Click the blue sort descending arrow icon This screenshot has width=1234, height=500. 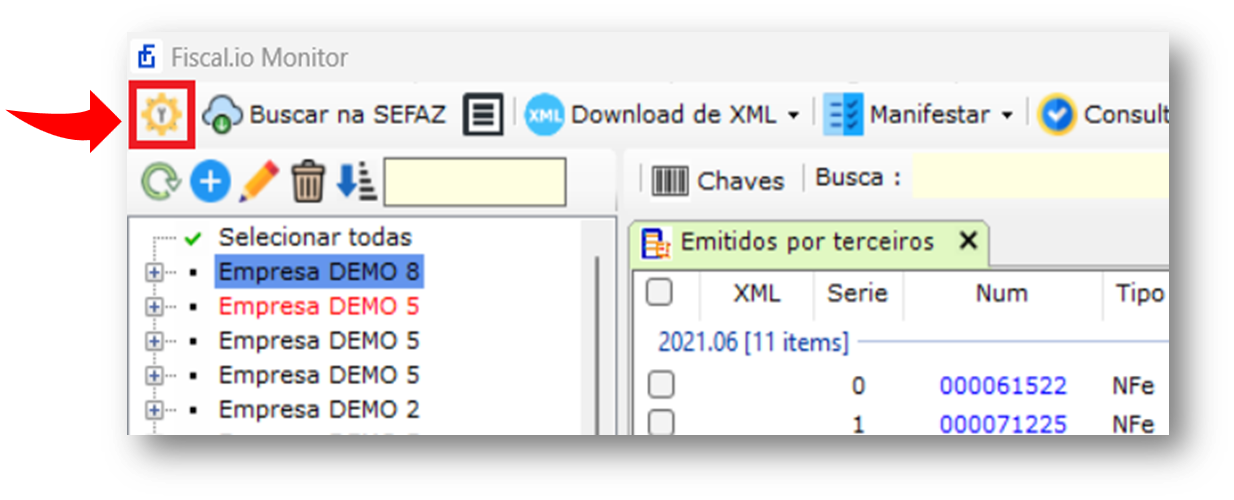point(355,181)
